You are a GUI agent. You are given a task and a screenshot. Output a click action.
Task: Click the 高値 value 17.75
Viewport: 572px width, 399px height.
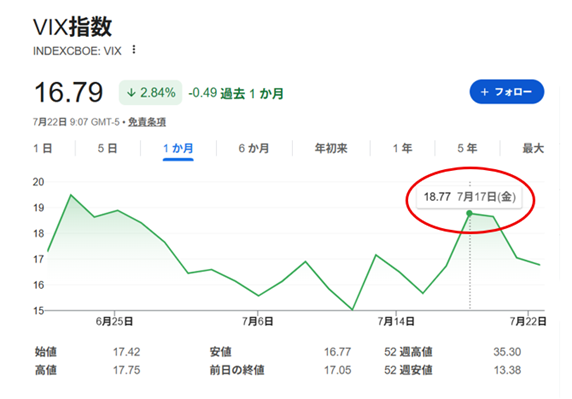(x=126, y=370)
